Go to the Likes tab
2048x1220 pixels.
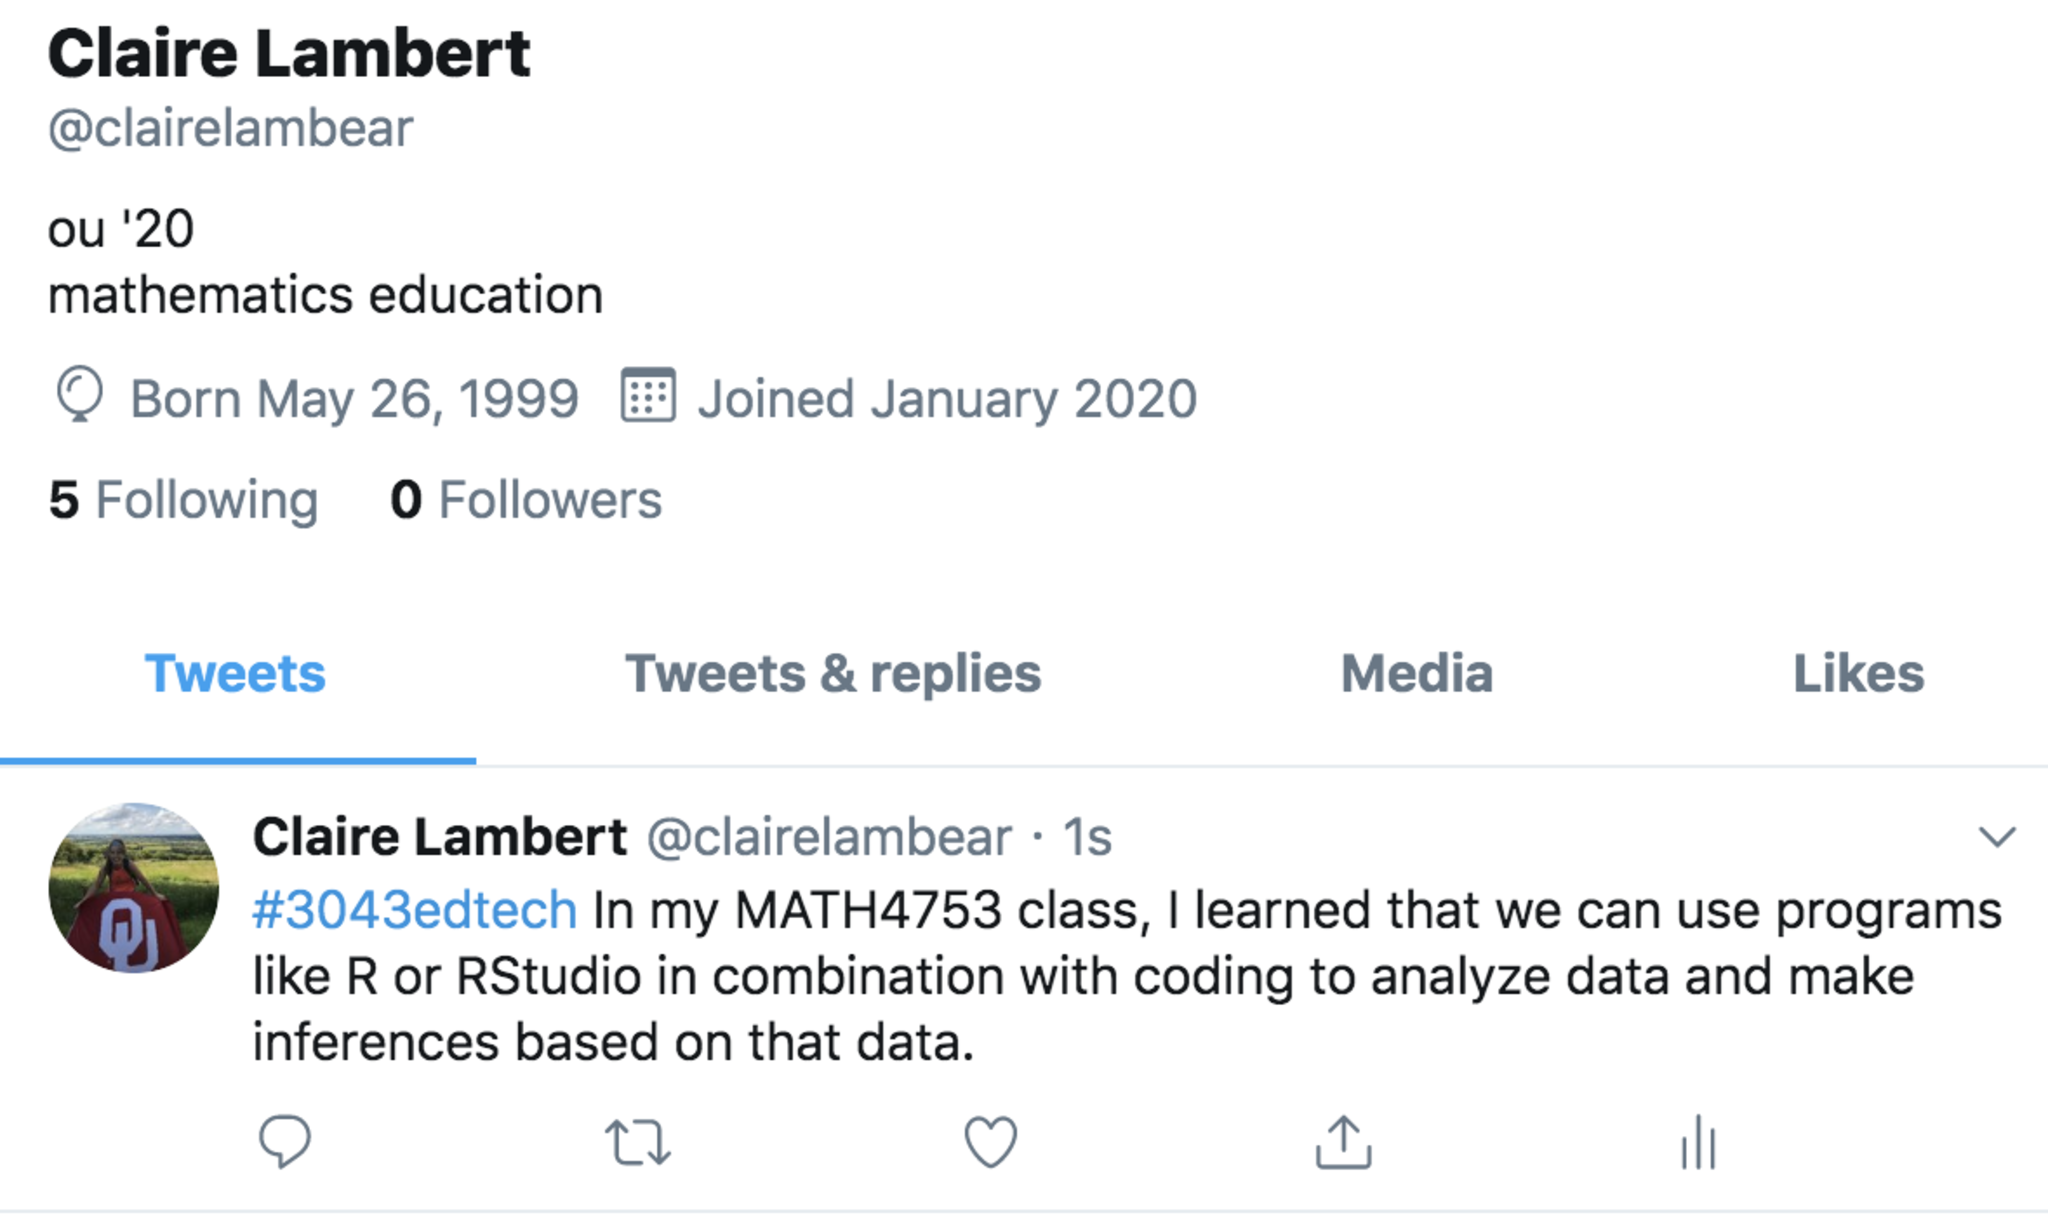(1858, 673)
